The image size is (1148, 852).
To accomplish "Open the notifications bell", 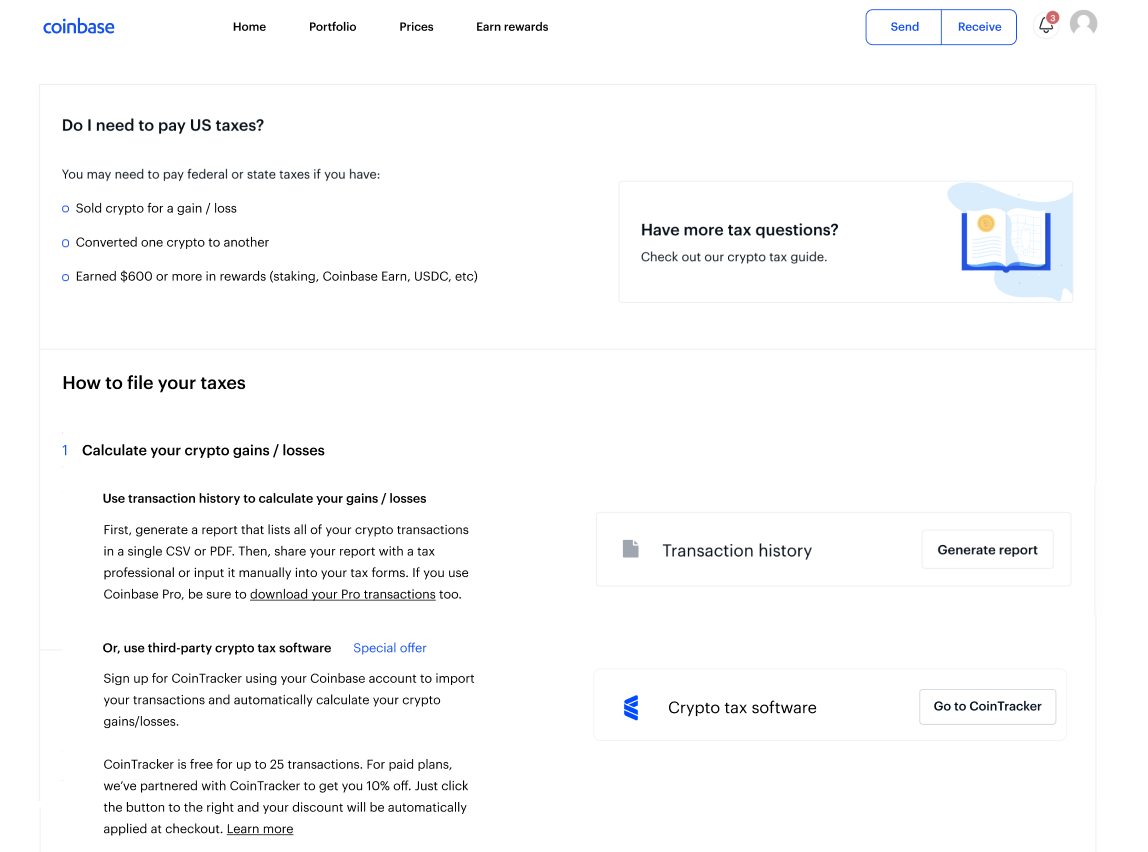I will coord(1045,27).
